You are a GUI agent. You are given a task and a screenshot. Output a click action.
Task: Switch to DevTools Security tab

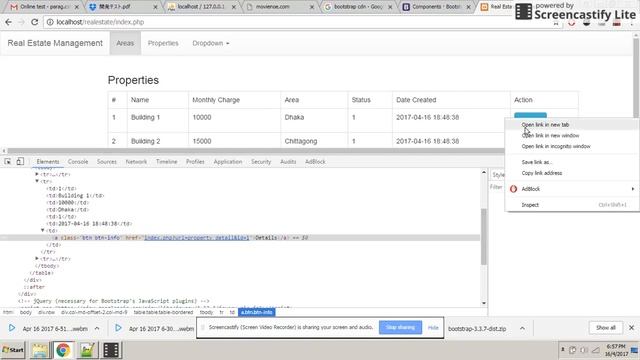261,162
